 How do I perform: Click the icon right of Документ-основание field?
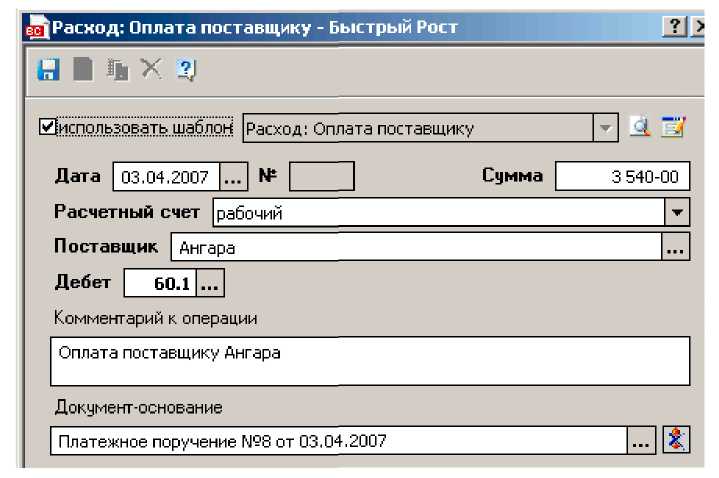pyautogui.click(x=676, y=440)
